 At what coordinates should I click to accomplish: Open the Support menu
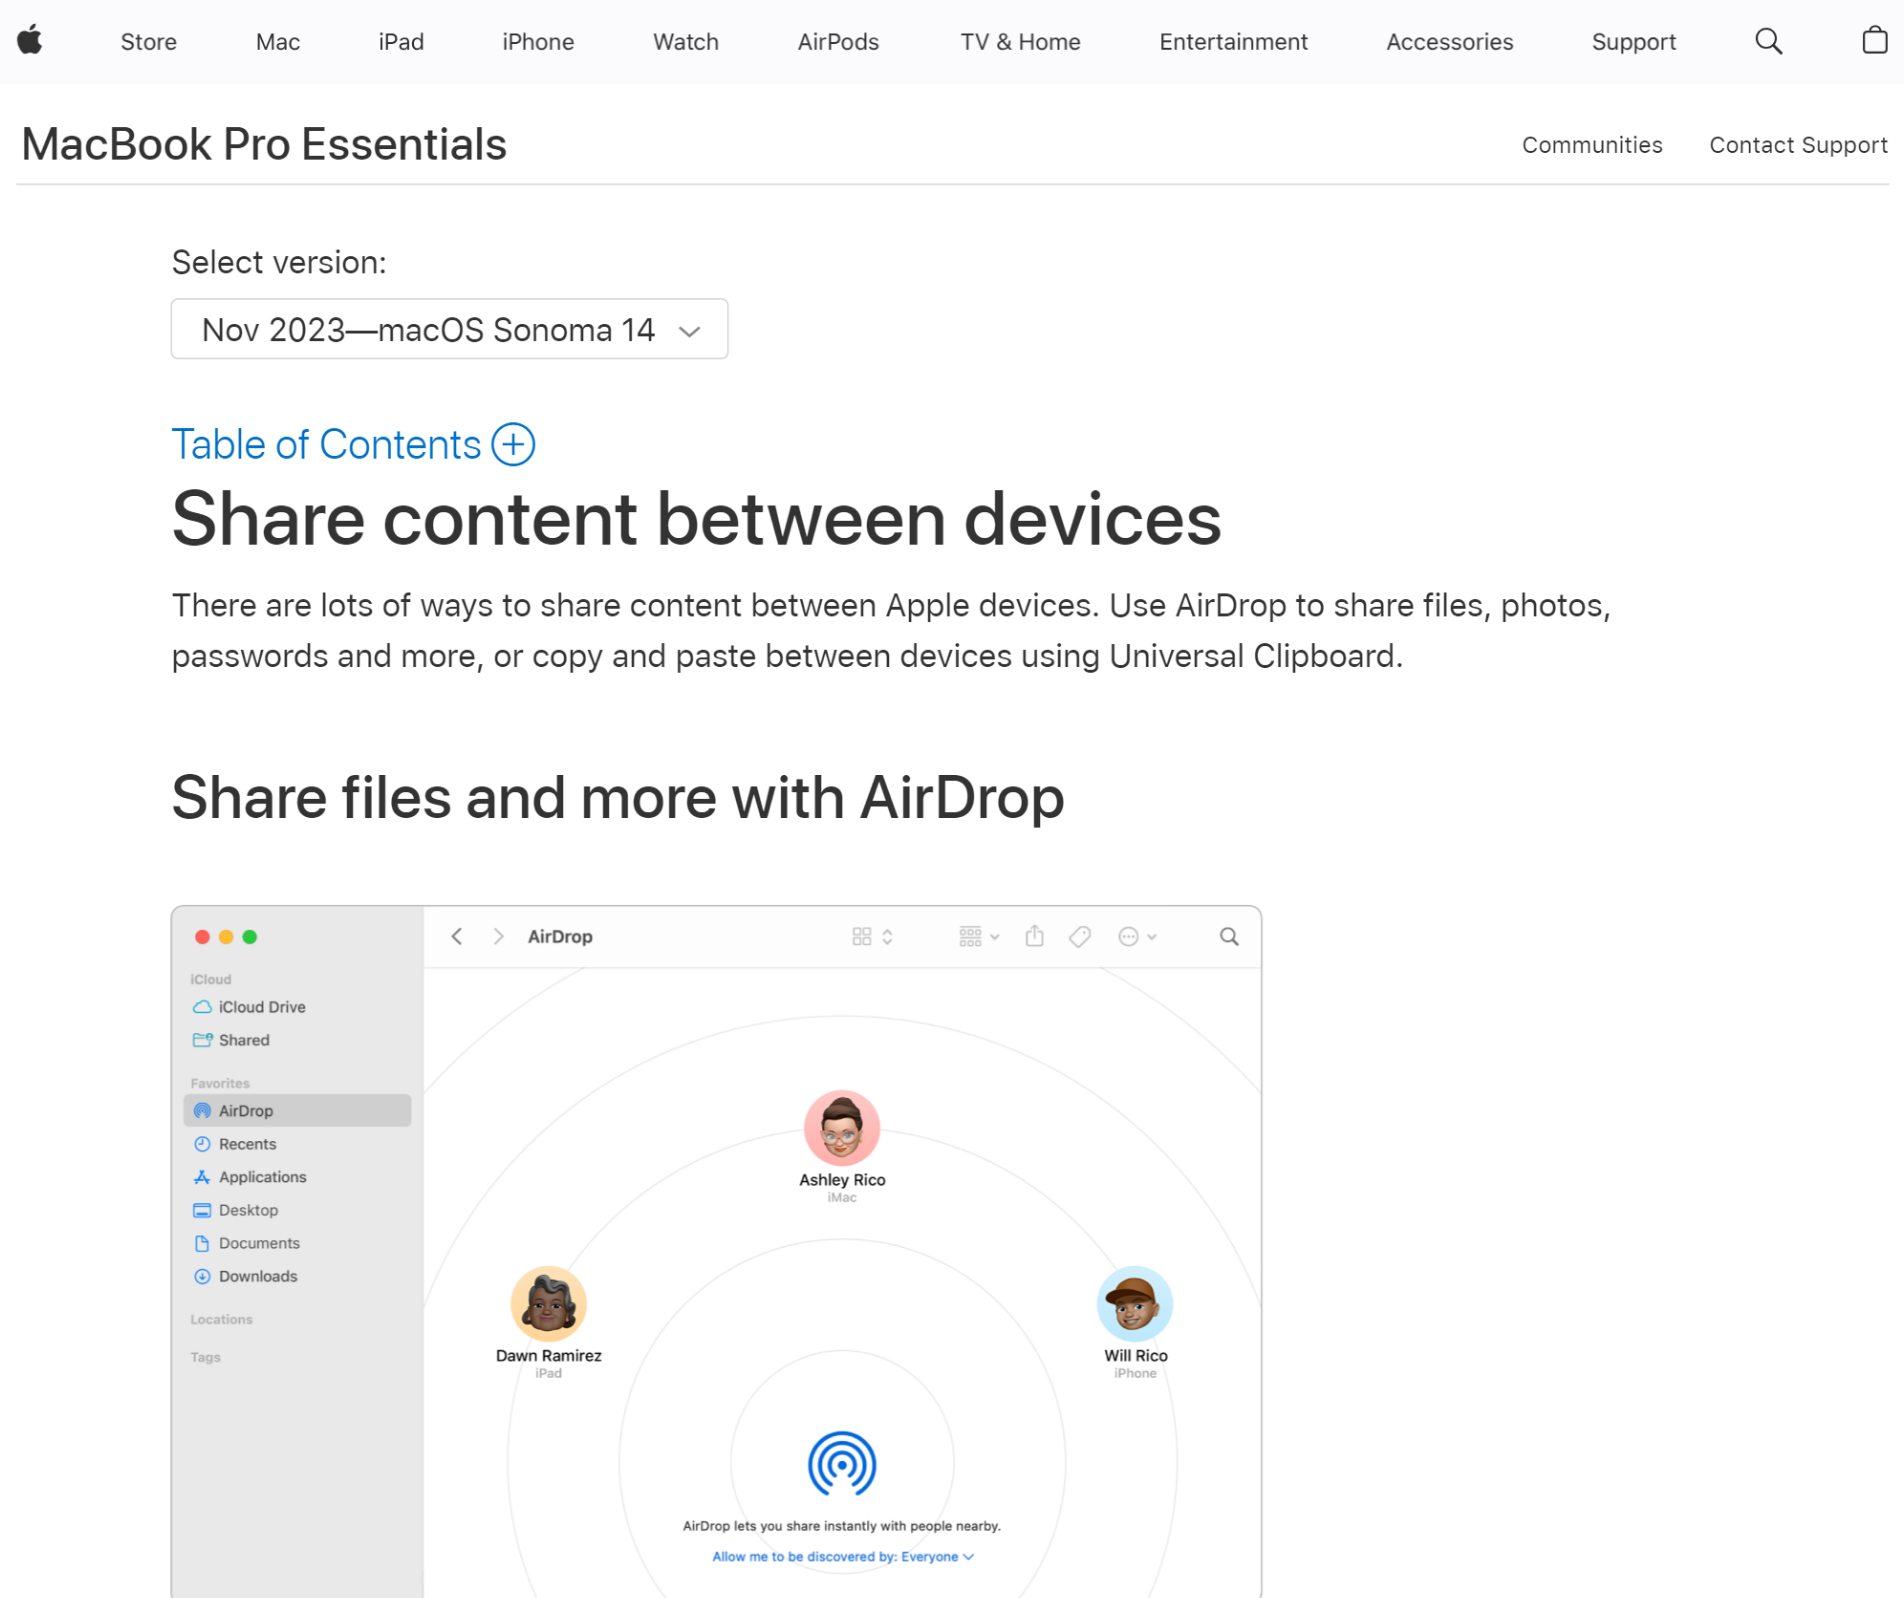point(1633,42)
